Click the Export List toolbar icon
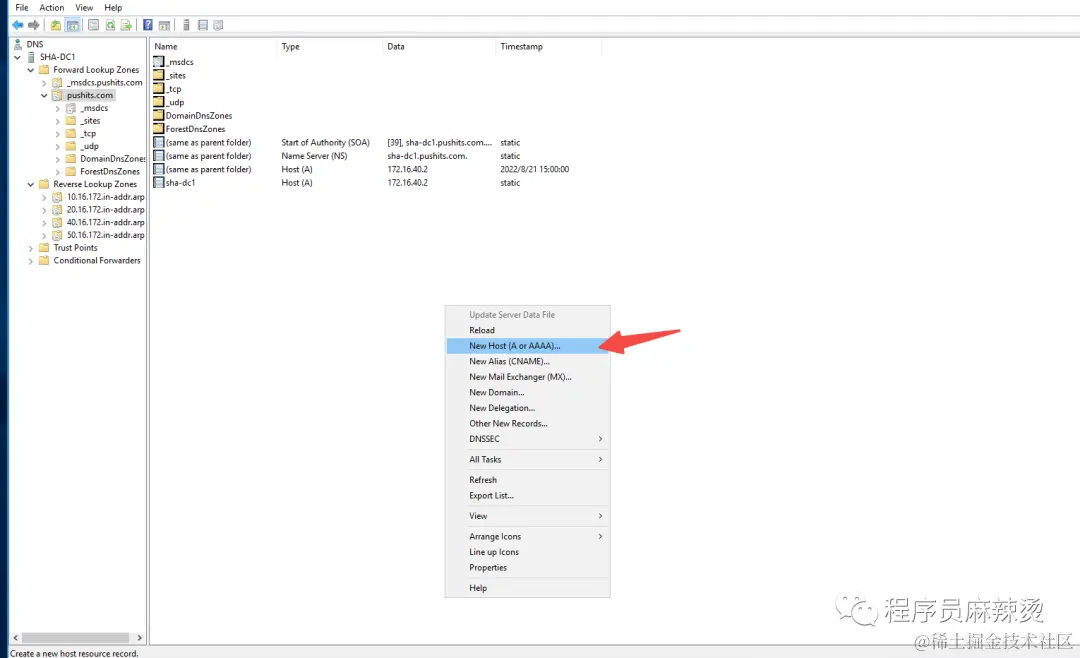Viewport: 1080px width, 658px height. coord(126,25)
